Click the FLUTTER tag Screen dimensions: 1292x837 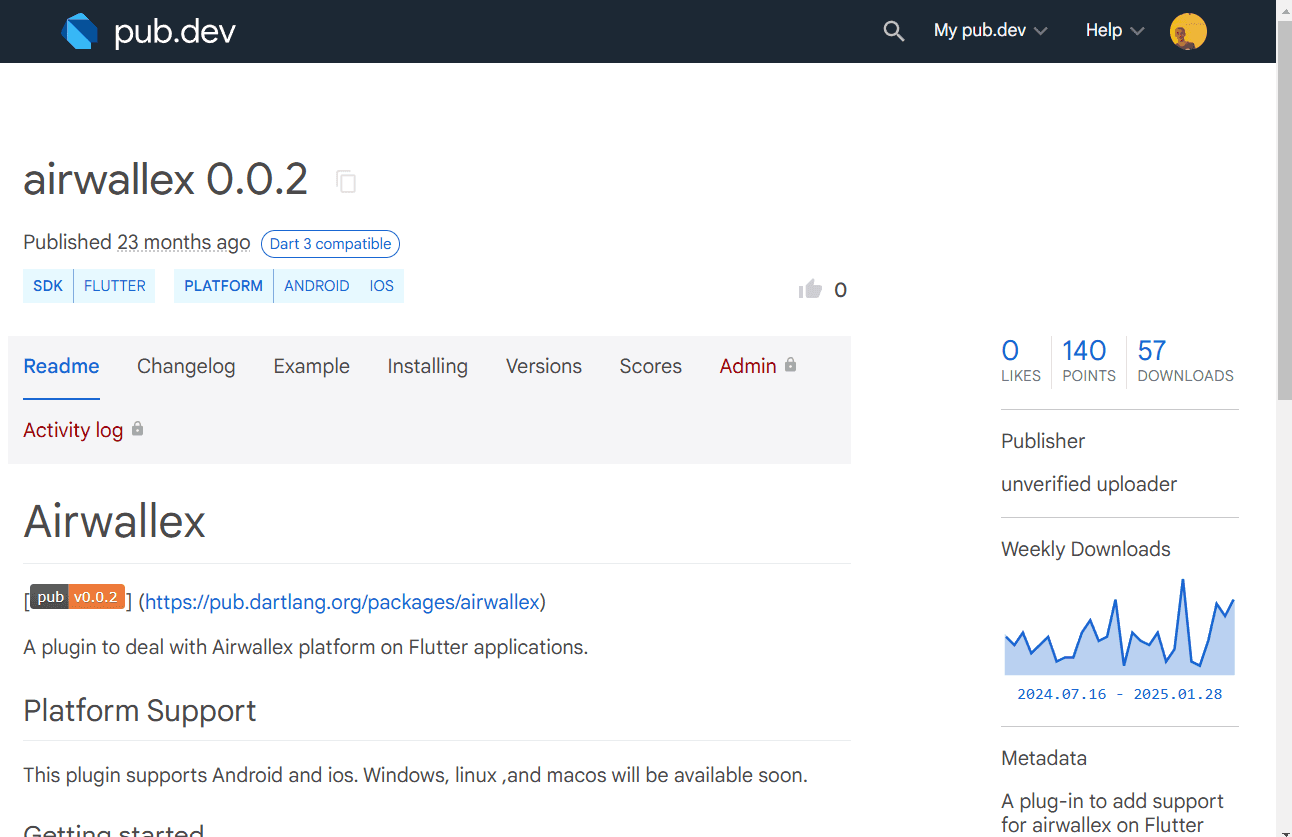[115, 286]
